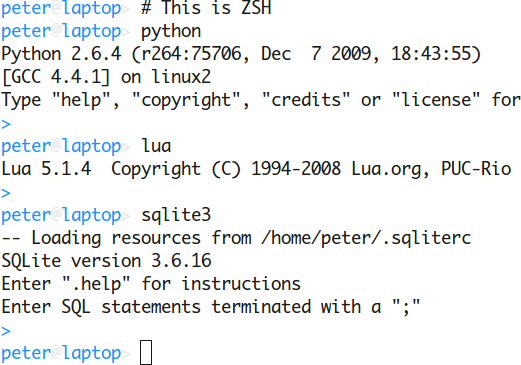521x365 pixels.
Task: Click the 'Enter ".help" for instructions' line
Action: [151, 284]
